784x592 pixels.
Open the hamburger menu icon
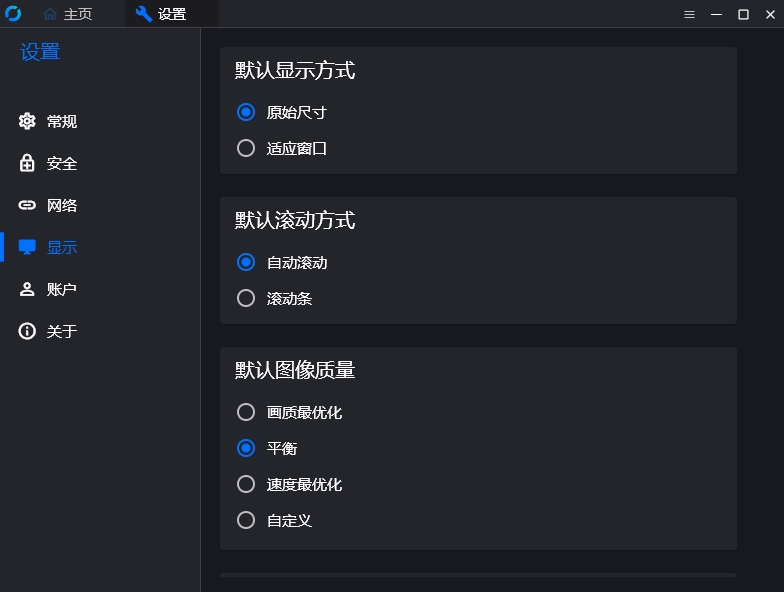(x=690, y=14)
